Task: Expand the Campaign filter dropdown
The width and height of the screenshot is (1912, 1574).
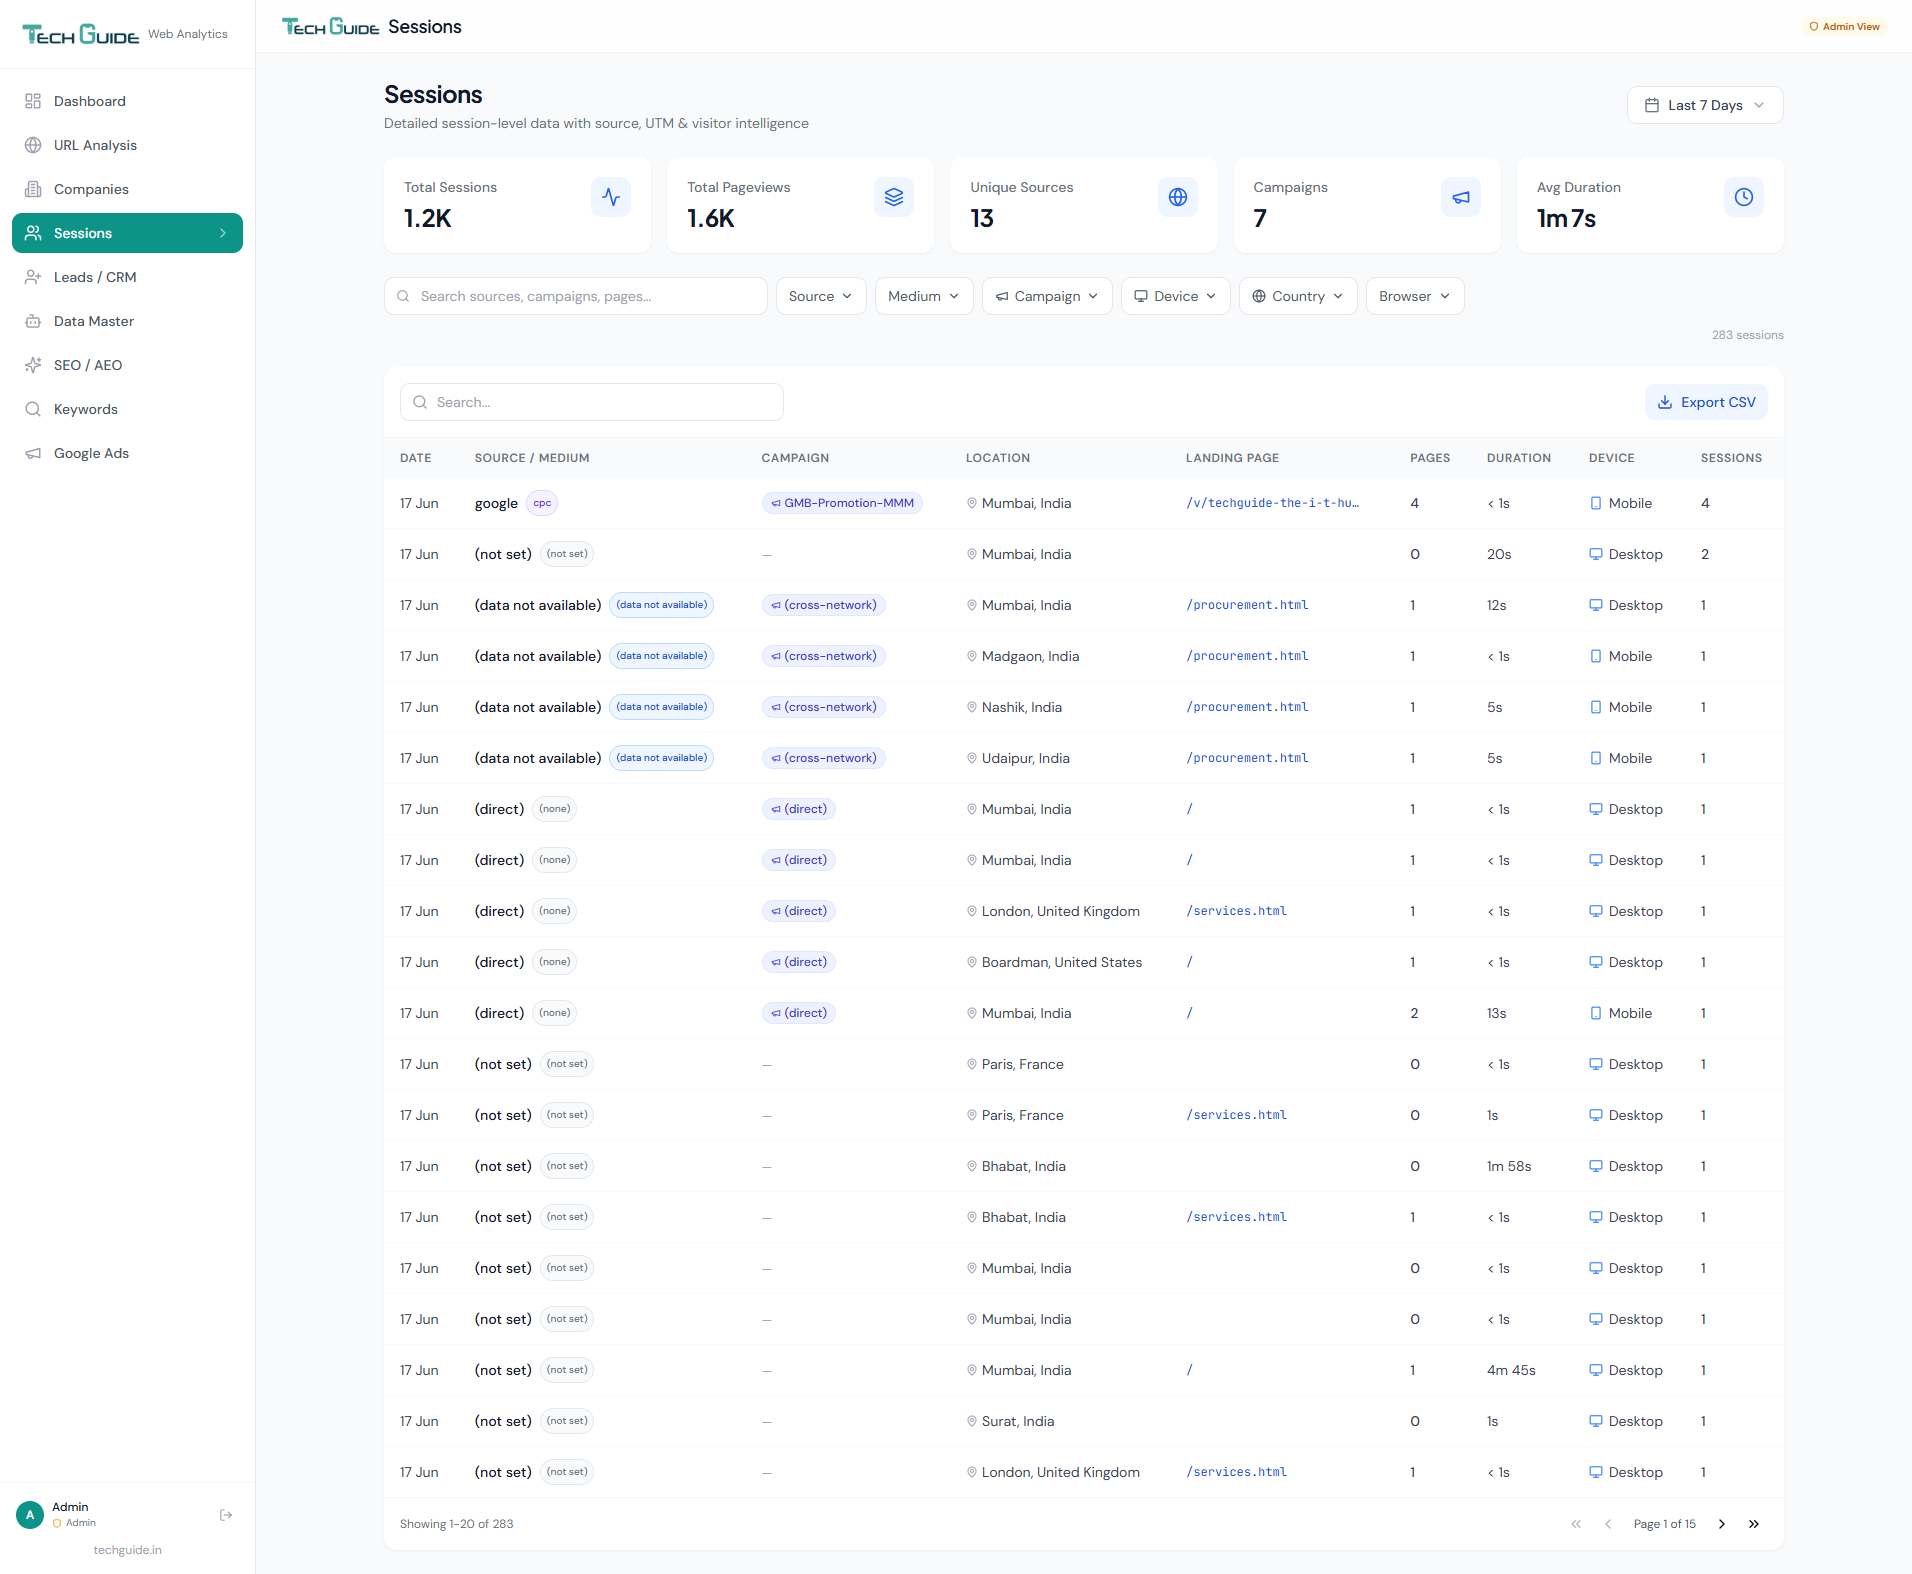Action: pos(1047,296)
